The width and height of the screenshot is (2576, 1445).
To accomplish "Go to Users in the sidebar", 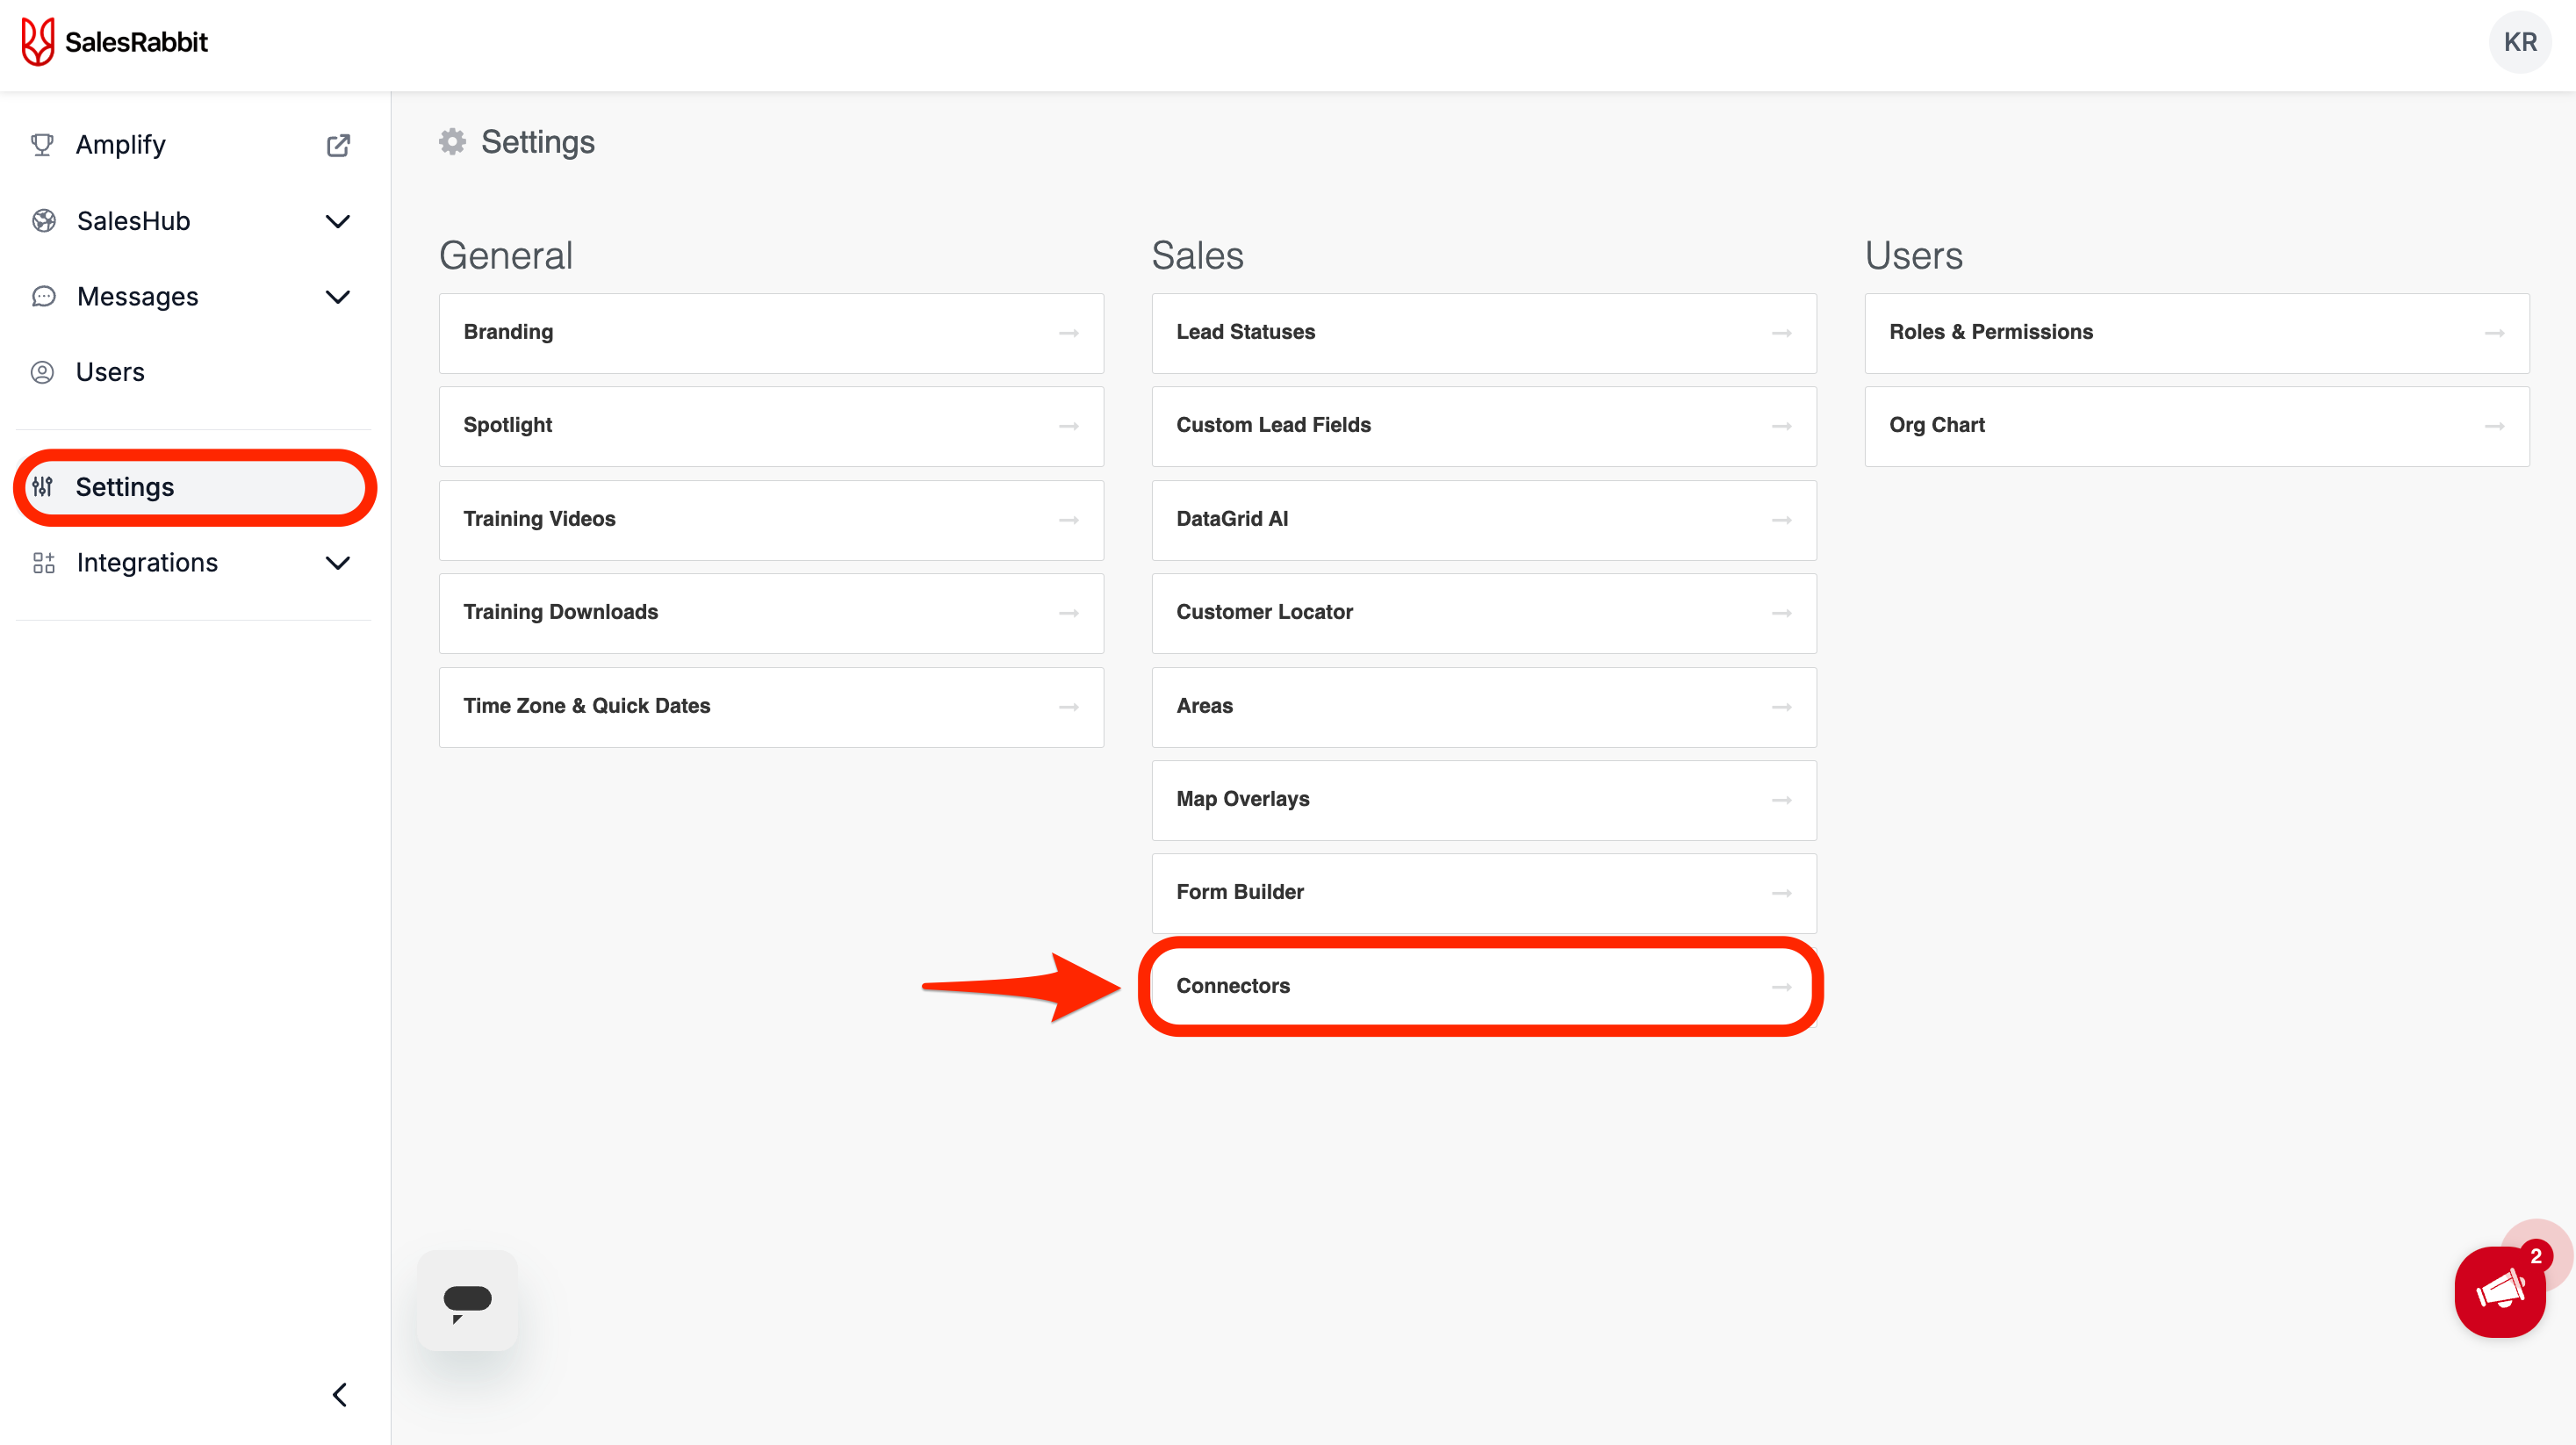I will [x=110, y=372].
